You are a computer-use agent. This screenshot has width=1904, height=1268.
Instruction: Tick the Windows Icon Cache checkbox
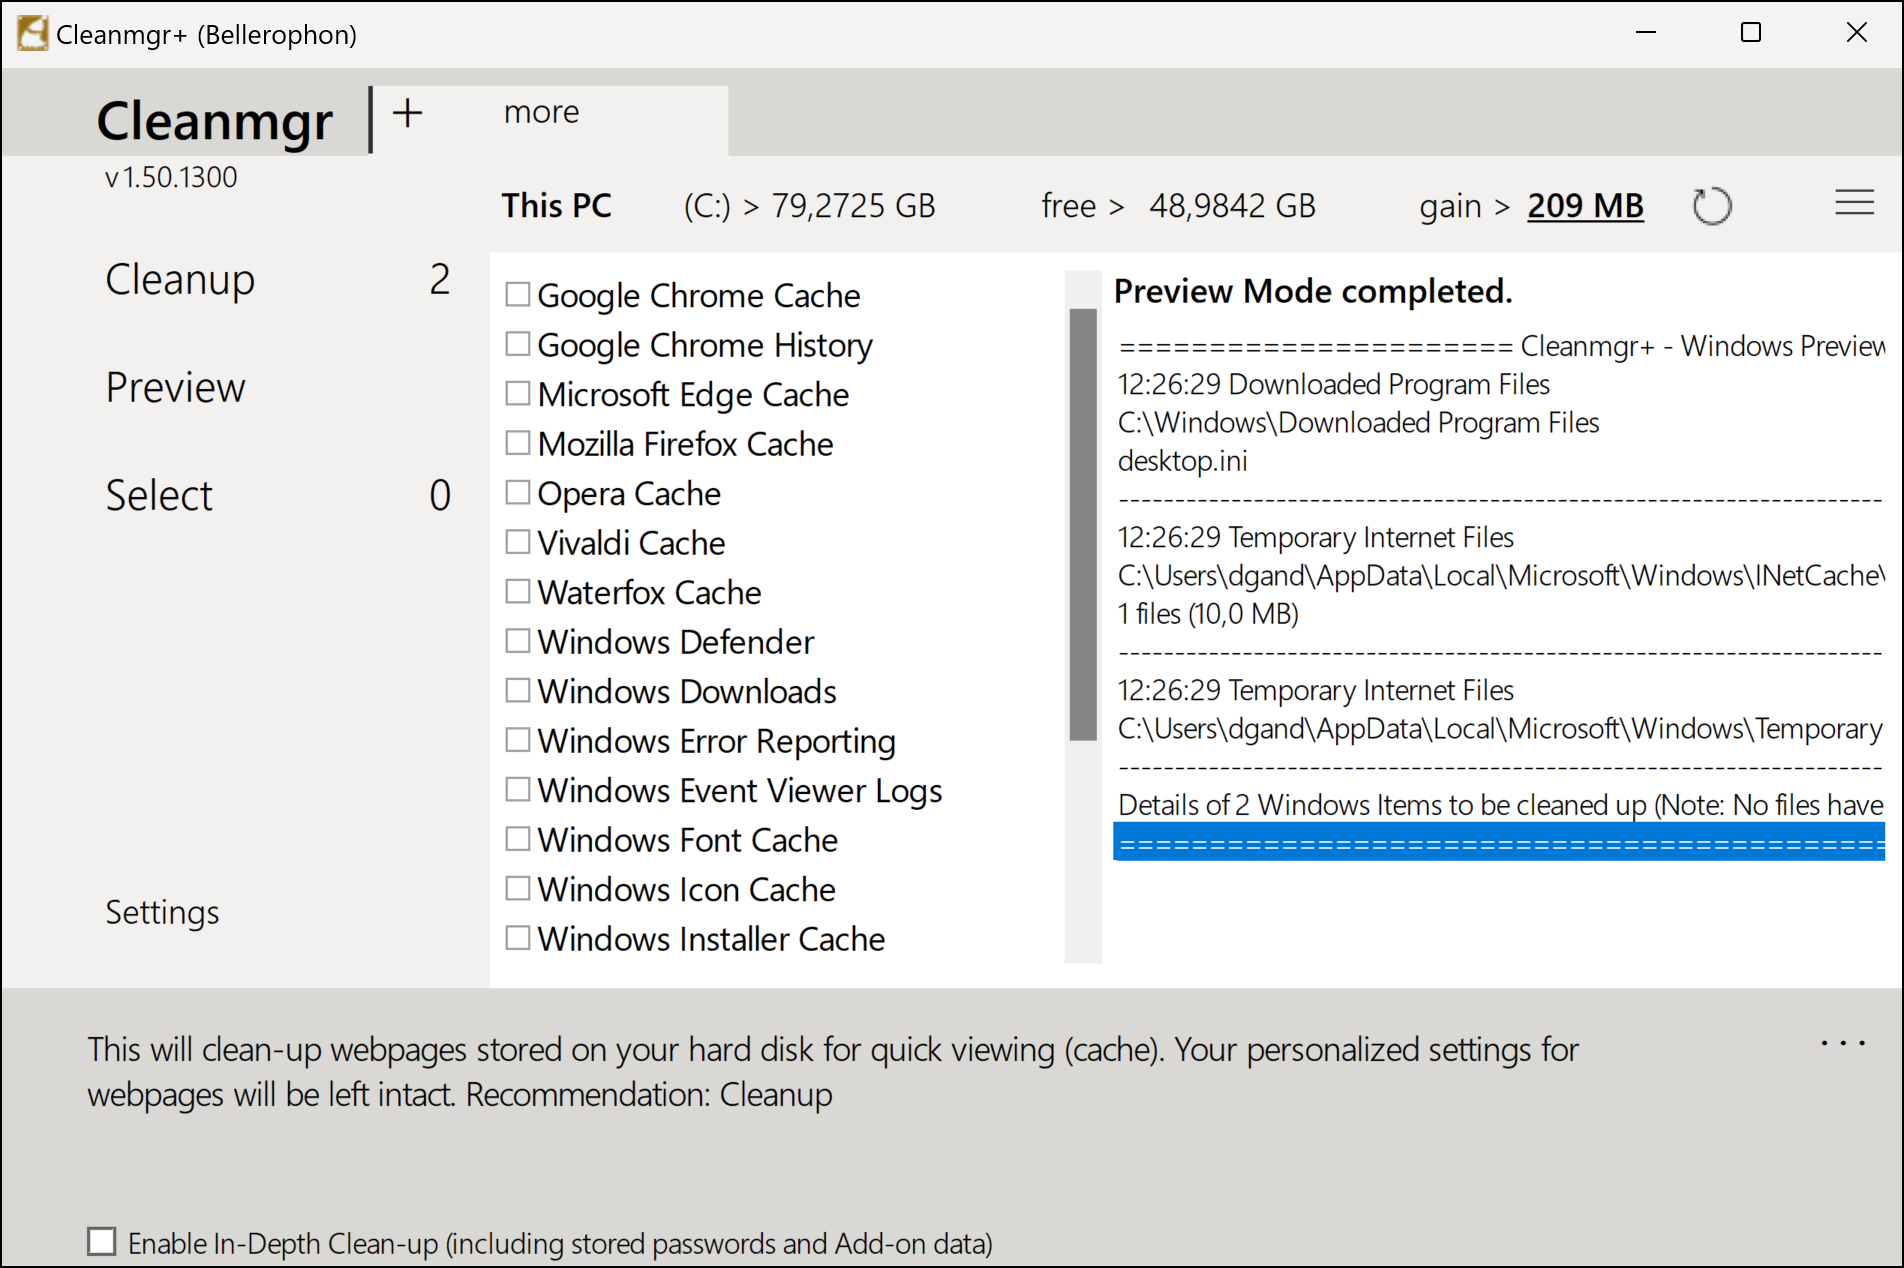pos(517,888)
